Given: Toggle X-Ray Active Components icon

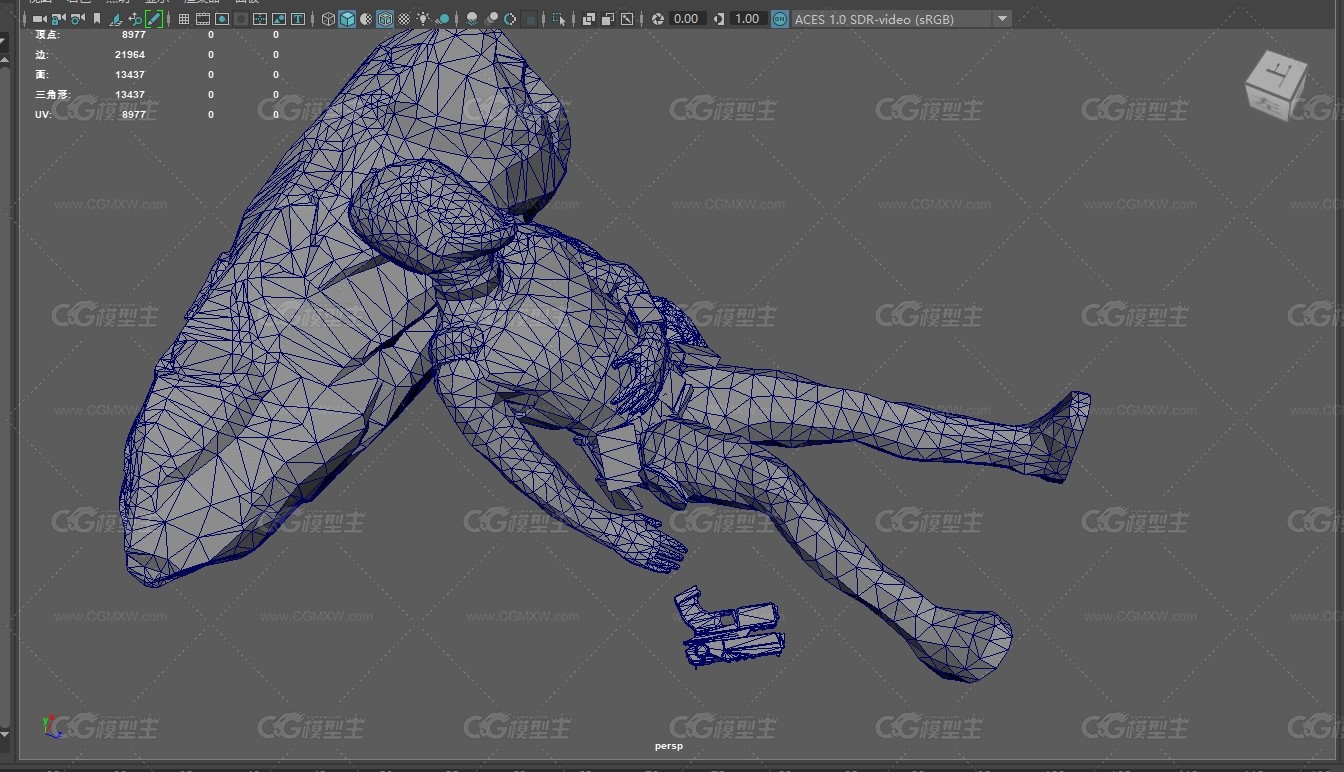Looking at the screenshot, I should (x=608, y=19).
